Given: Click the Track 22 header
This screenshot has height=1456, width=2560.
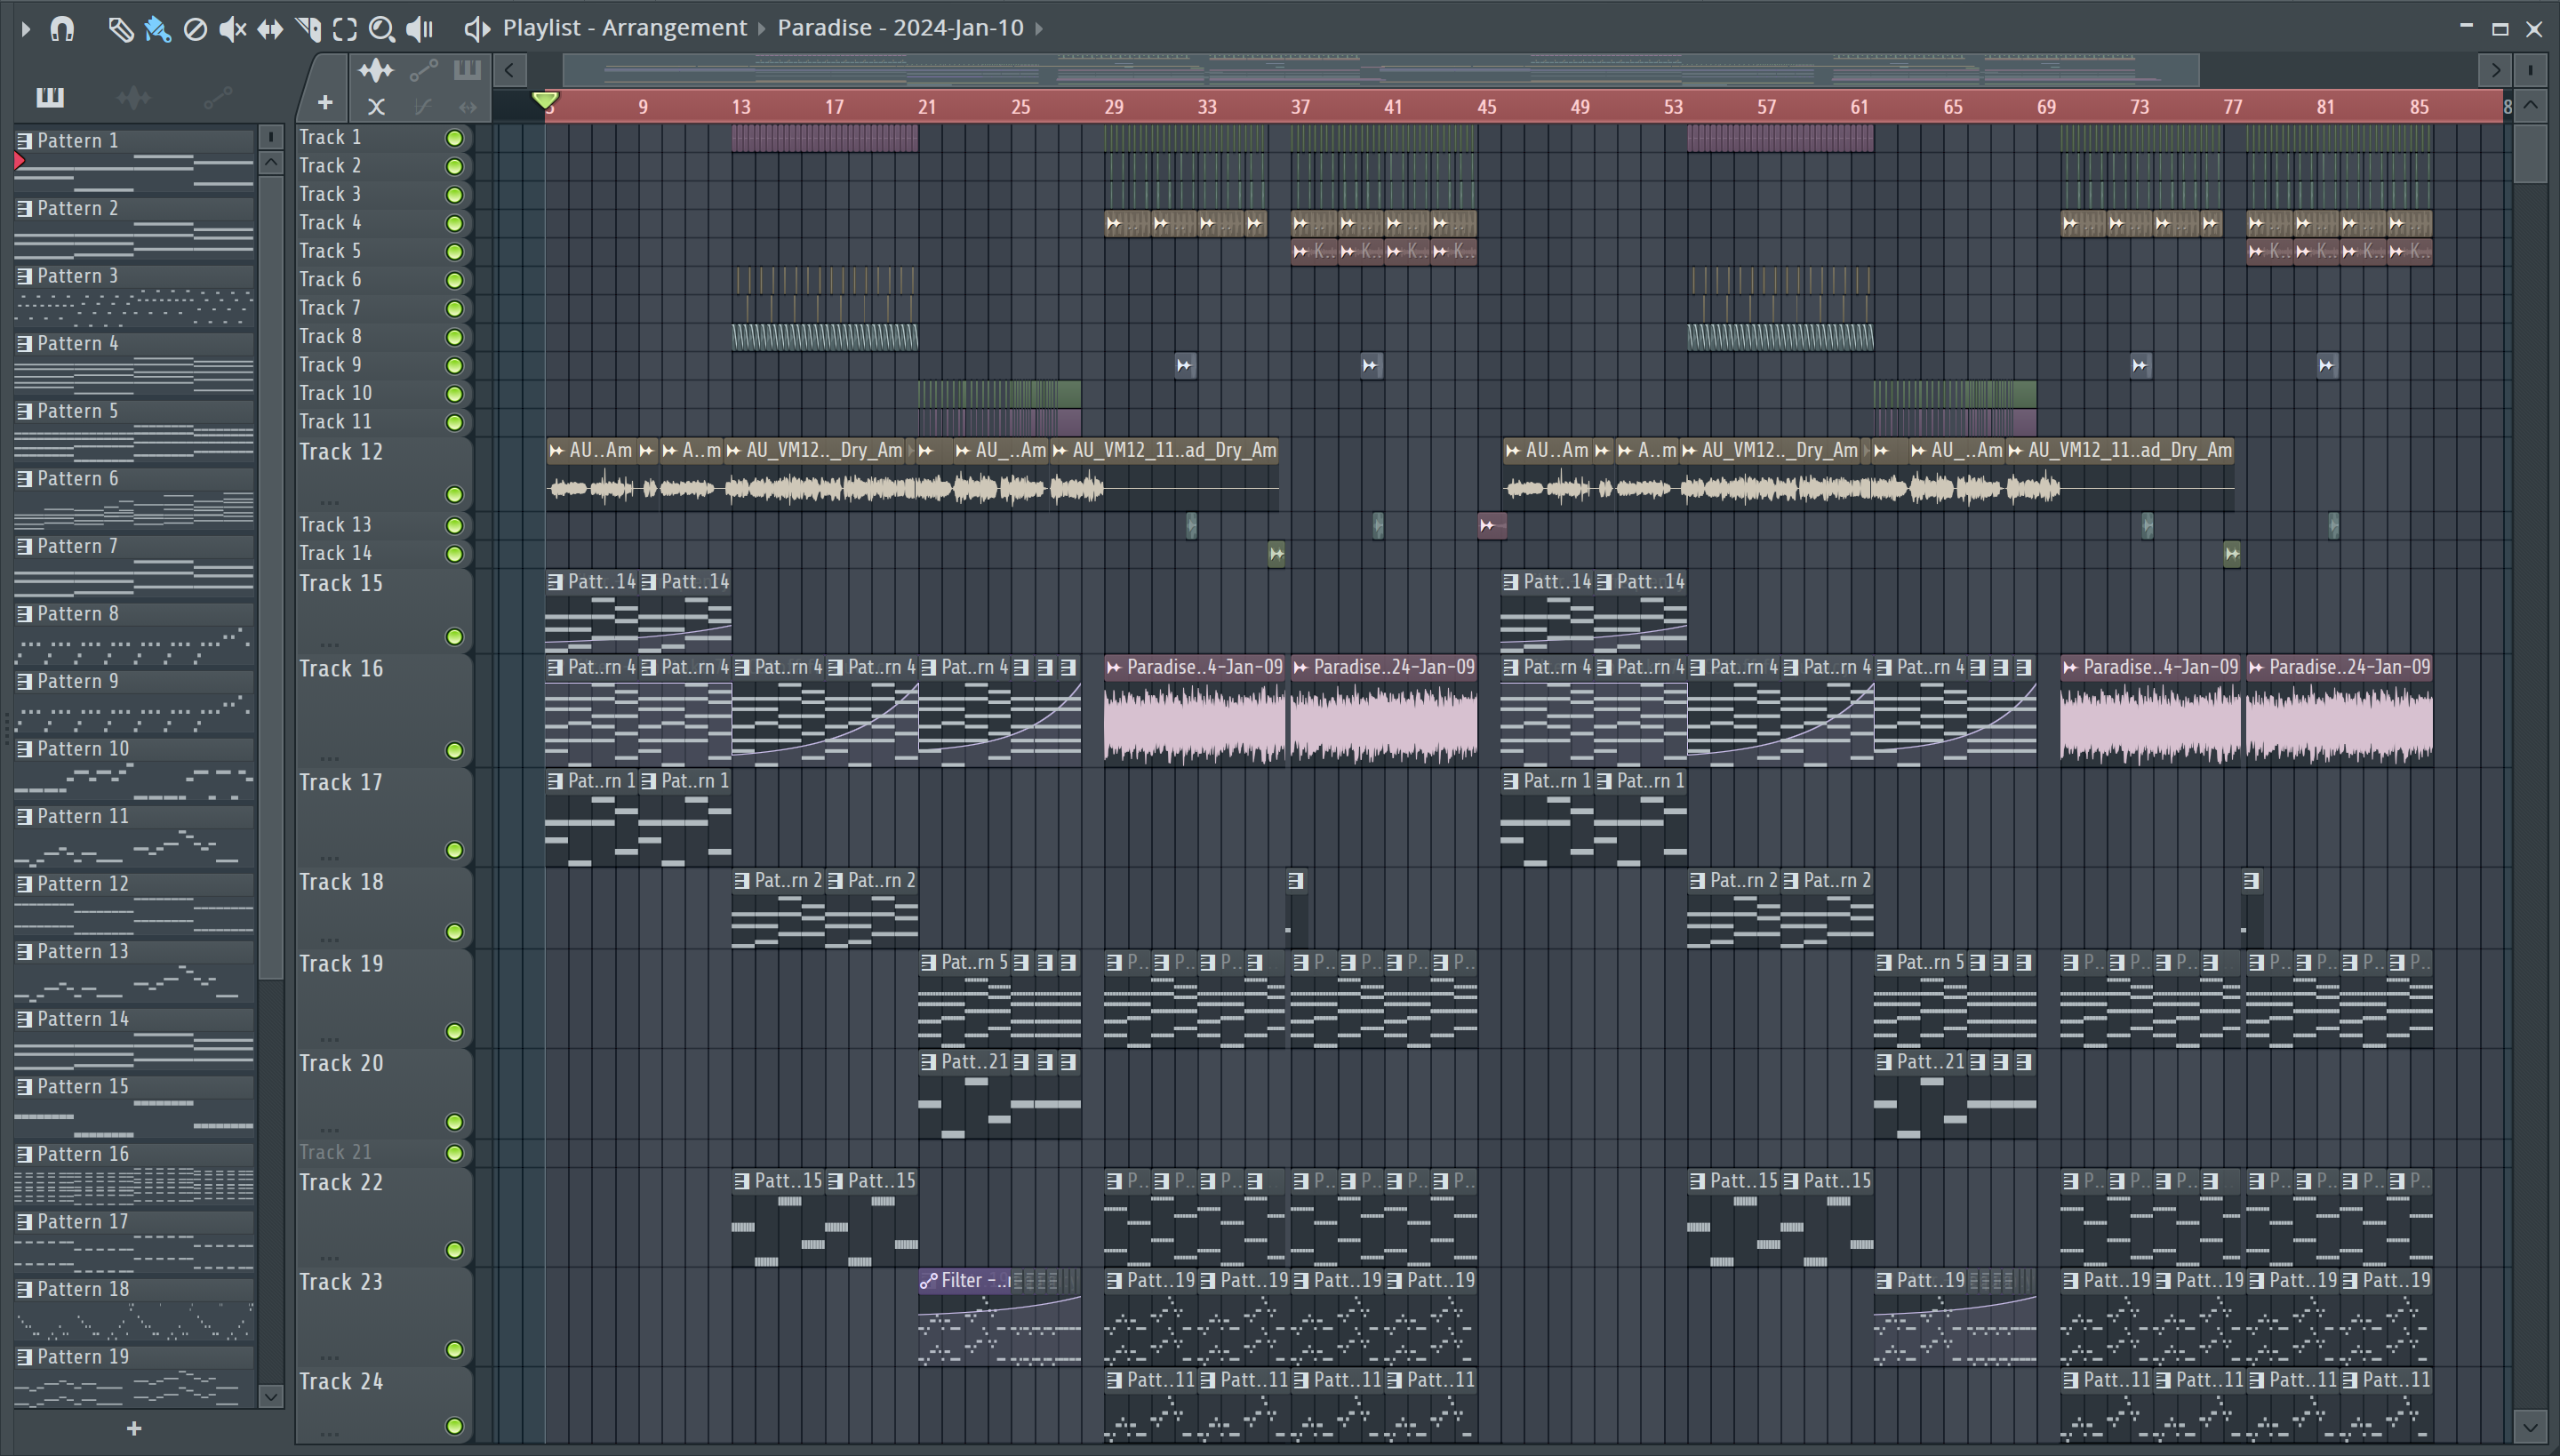Looking at the screenshot, I should click(383, 1217).
